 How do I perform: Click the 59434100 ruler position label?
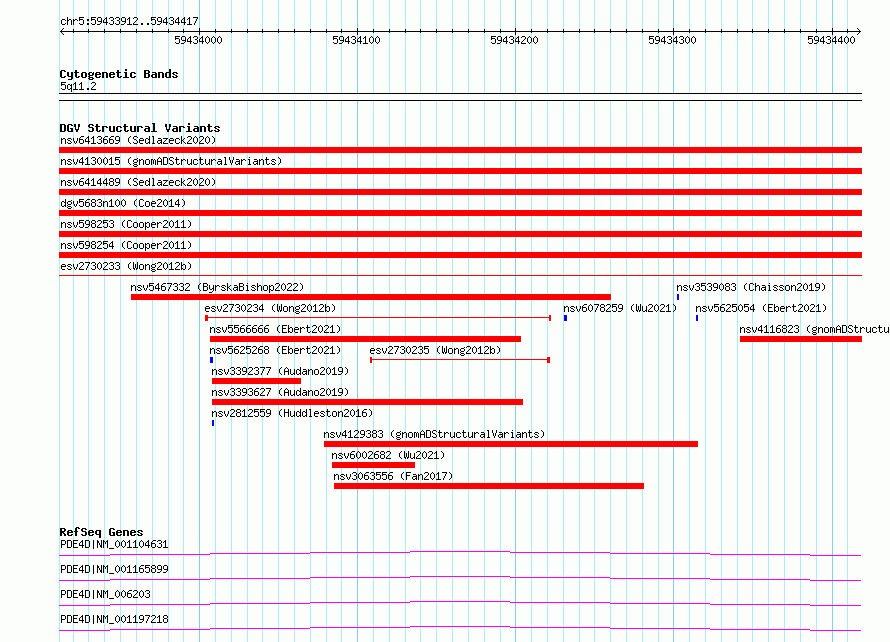coord(356,40)
